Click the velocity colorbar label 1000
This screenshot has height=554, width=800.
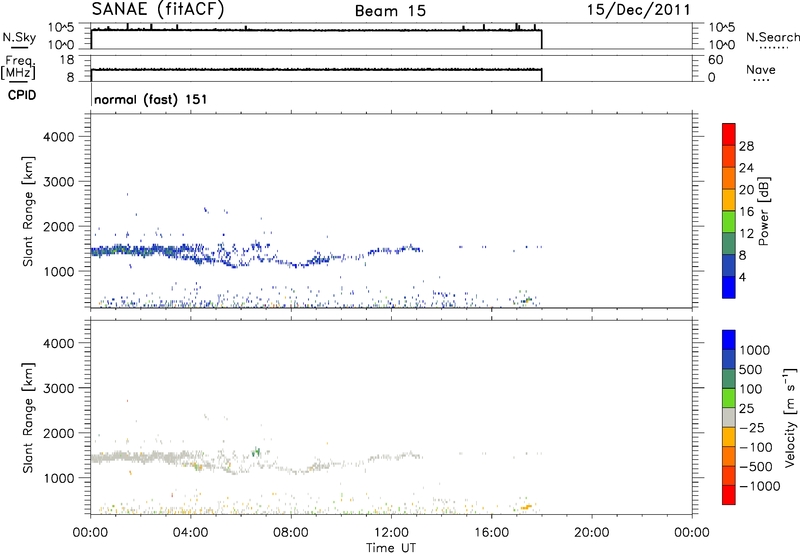click(755, 350)
